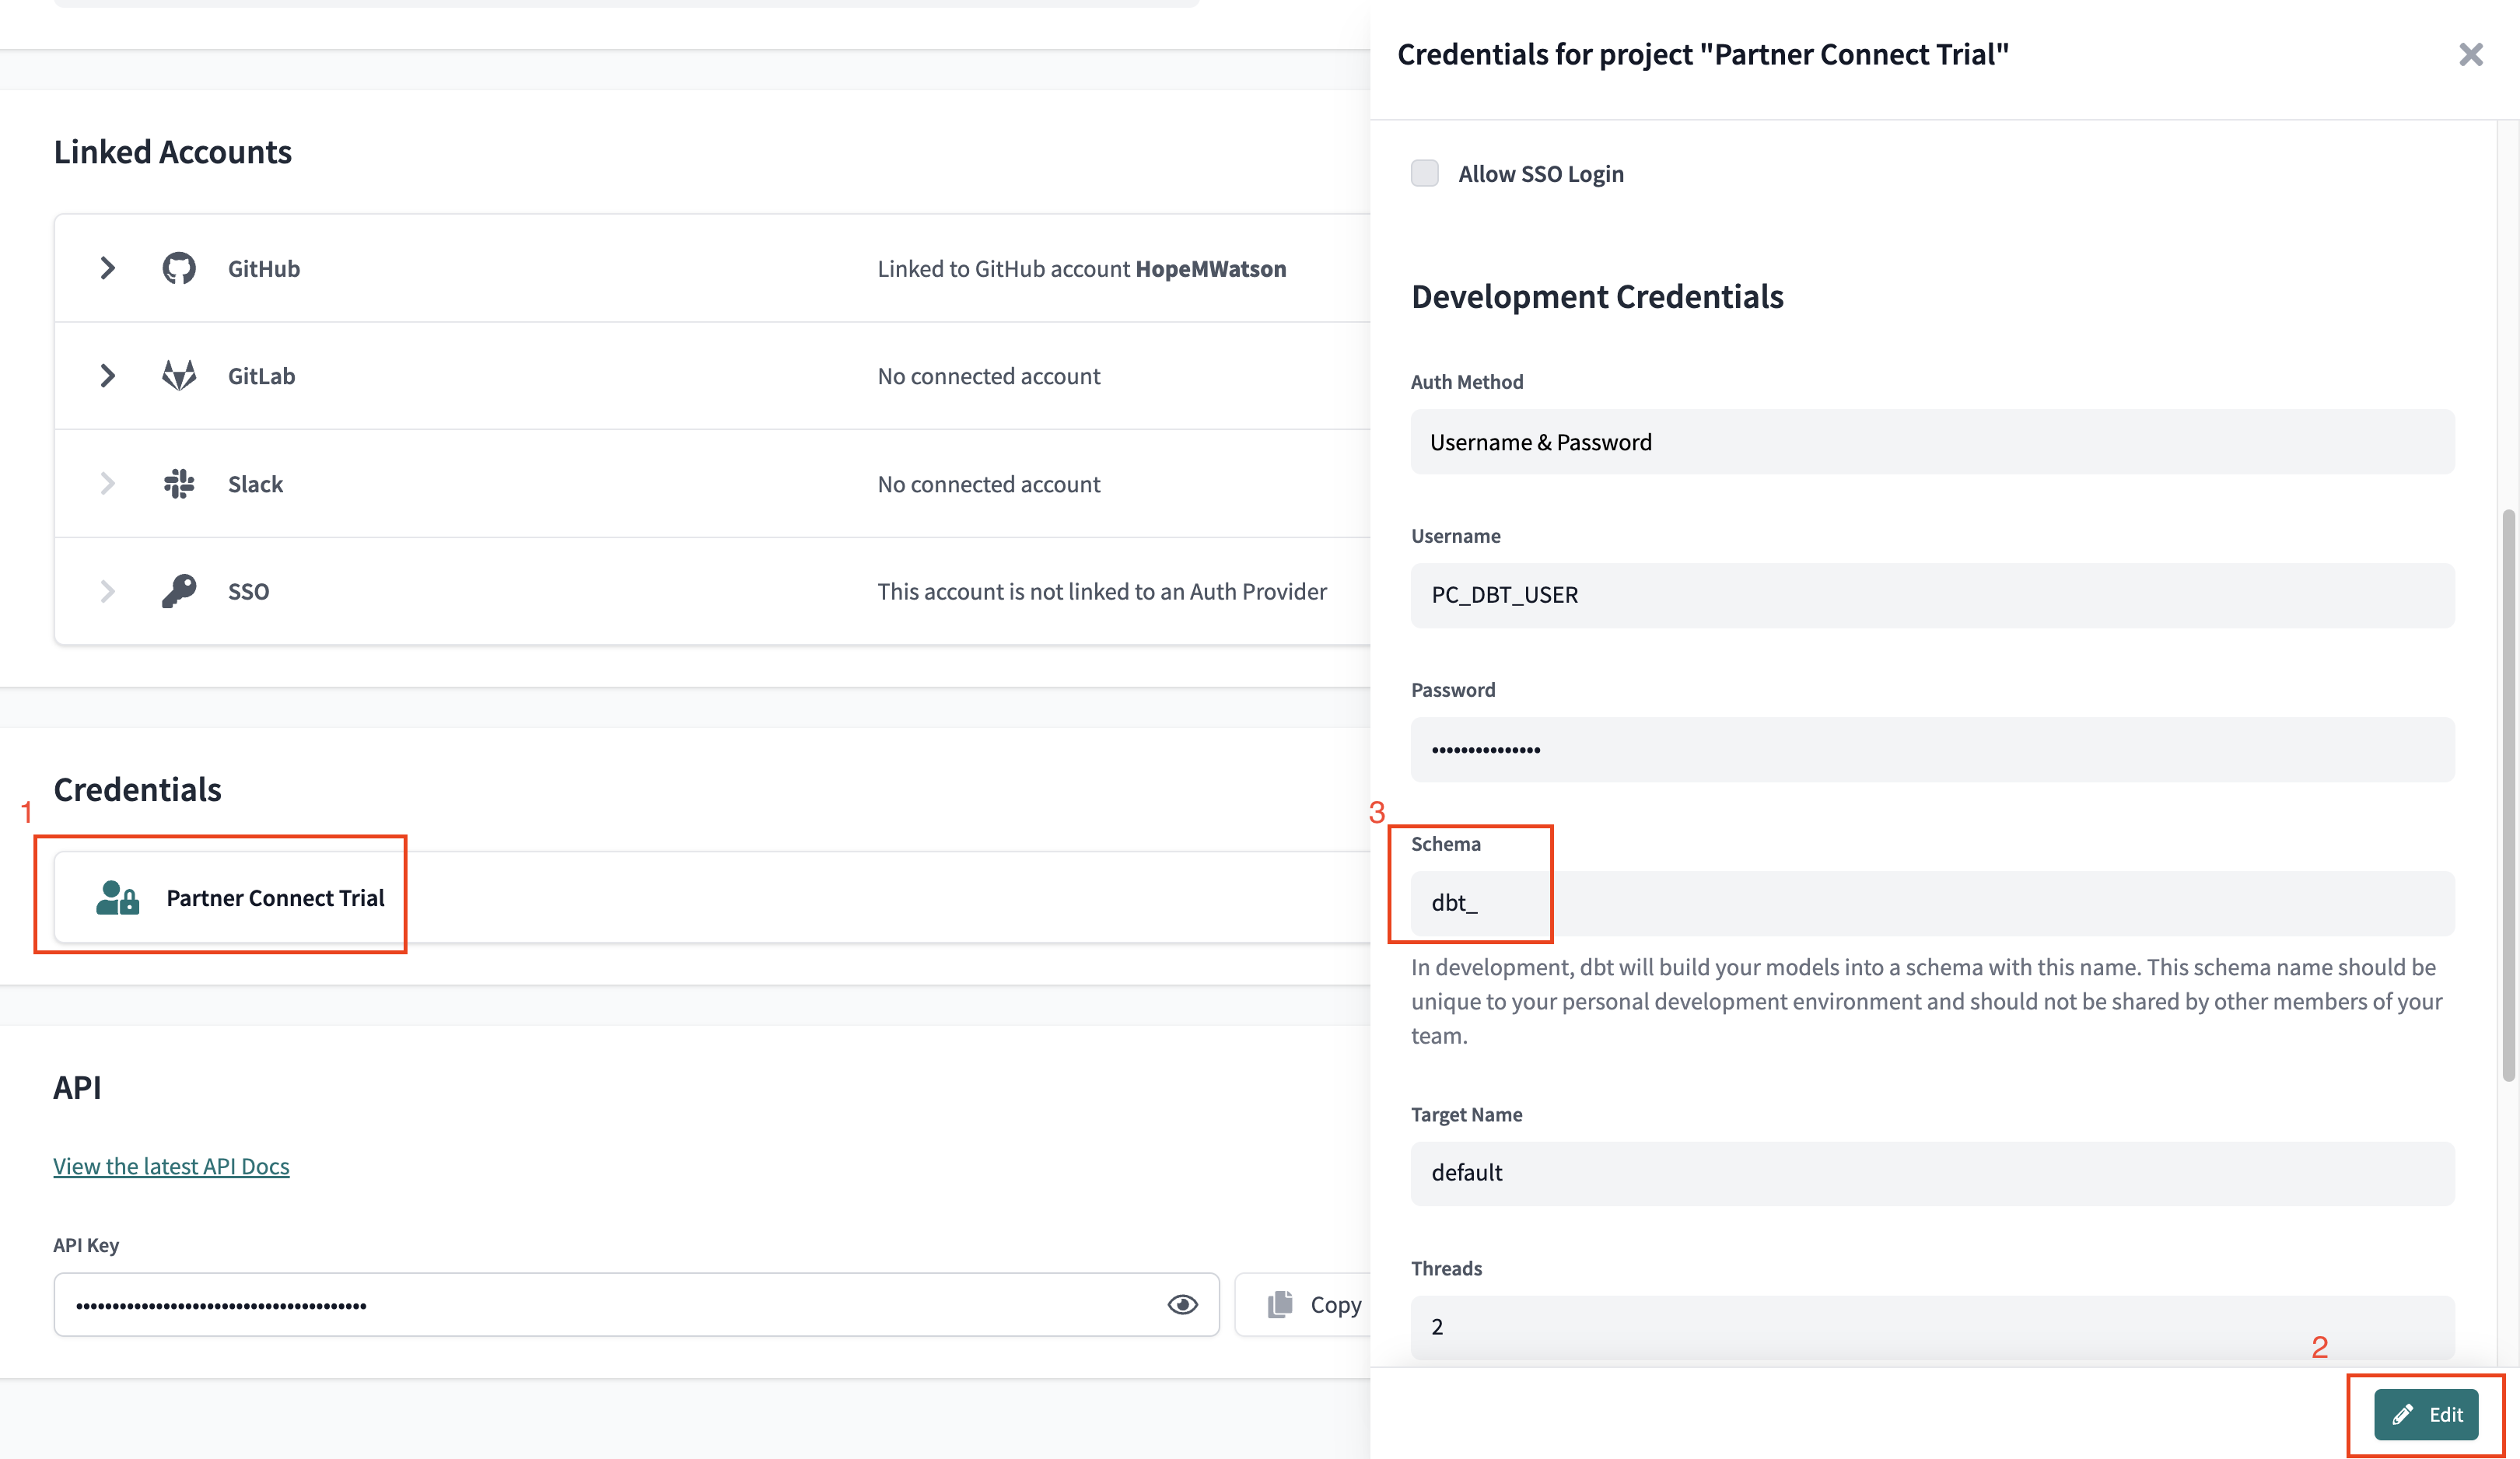Expand the GitLab account row

point(107,375)
